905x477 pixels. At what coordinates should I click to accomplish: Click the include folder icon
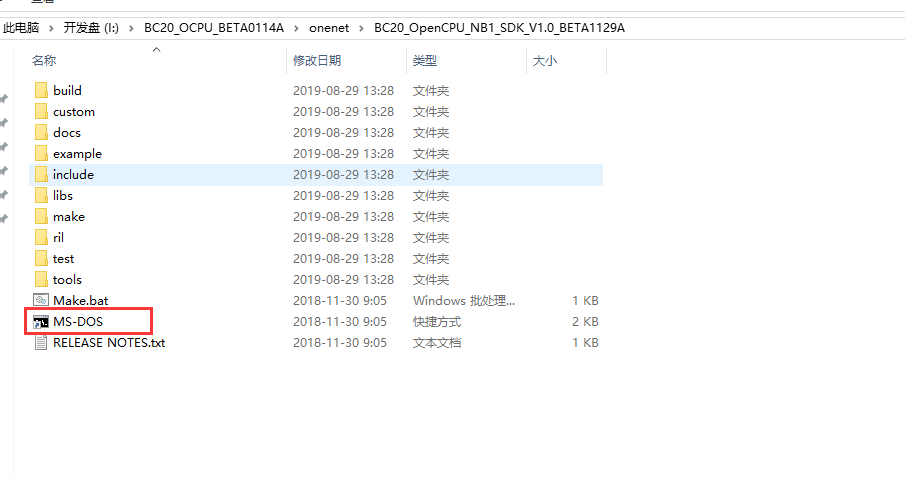click(x=41, y=174)
